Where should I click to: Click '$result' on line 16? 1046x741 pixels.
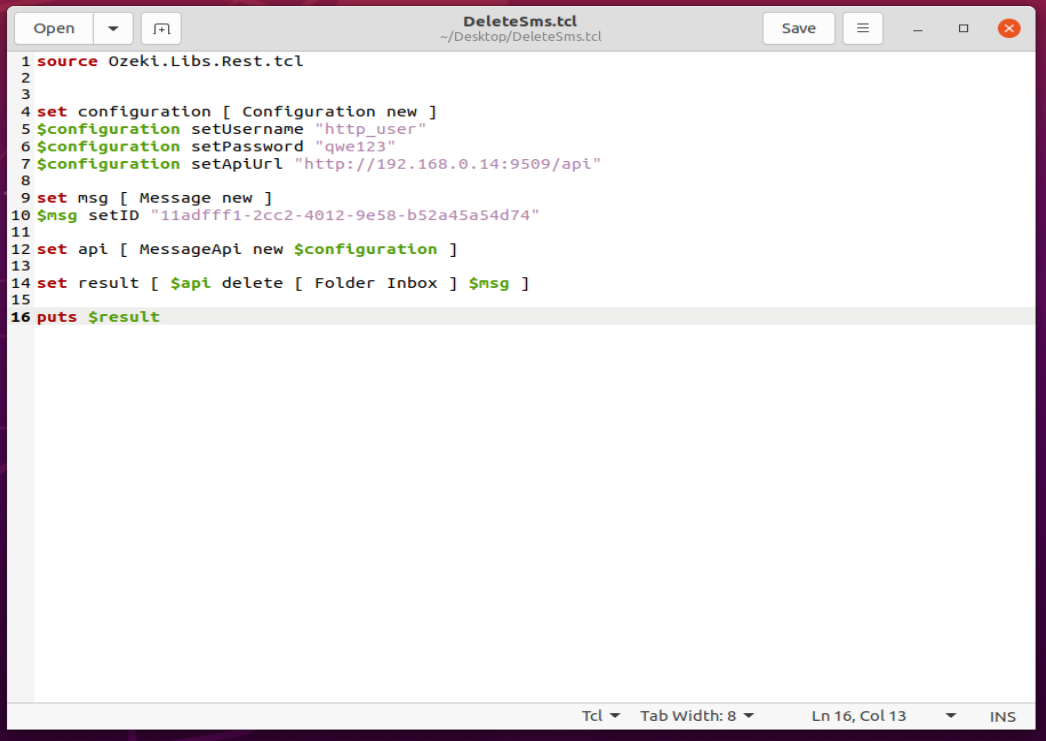point(124,317)
